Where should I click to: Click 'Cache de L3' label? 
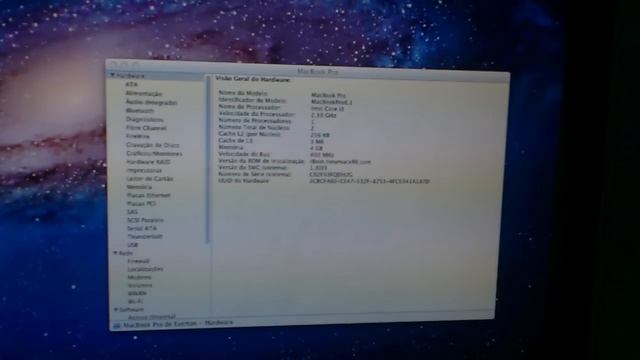236,140
